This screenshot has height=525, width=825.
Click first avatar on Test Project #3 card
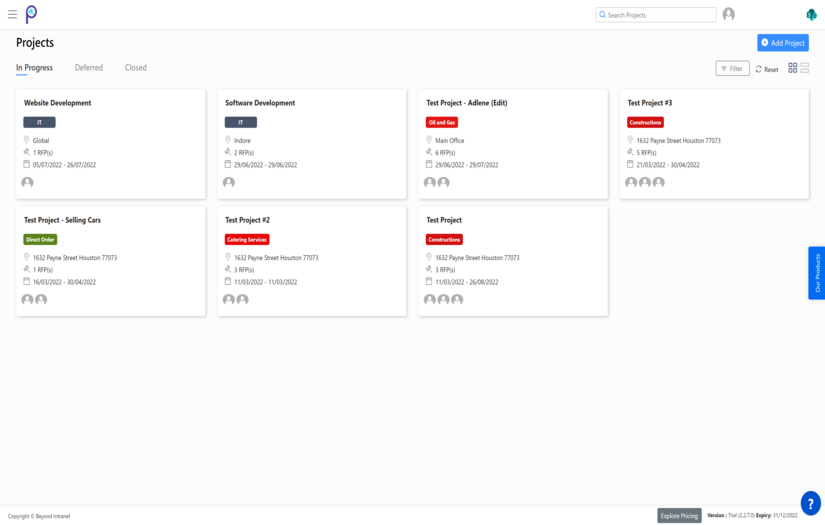[631, 182]
